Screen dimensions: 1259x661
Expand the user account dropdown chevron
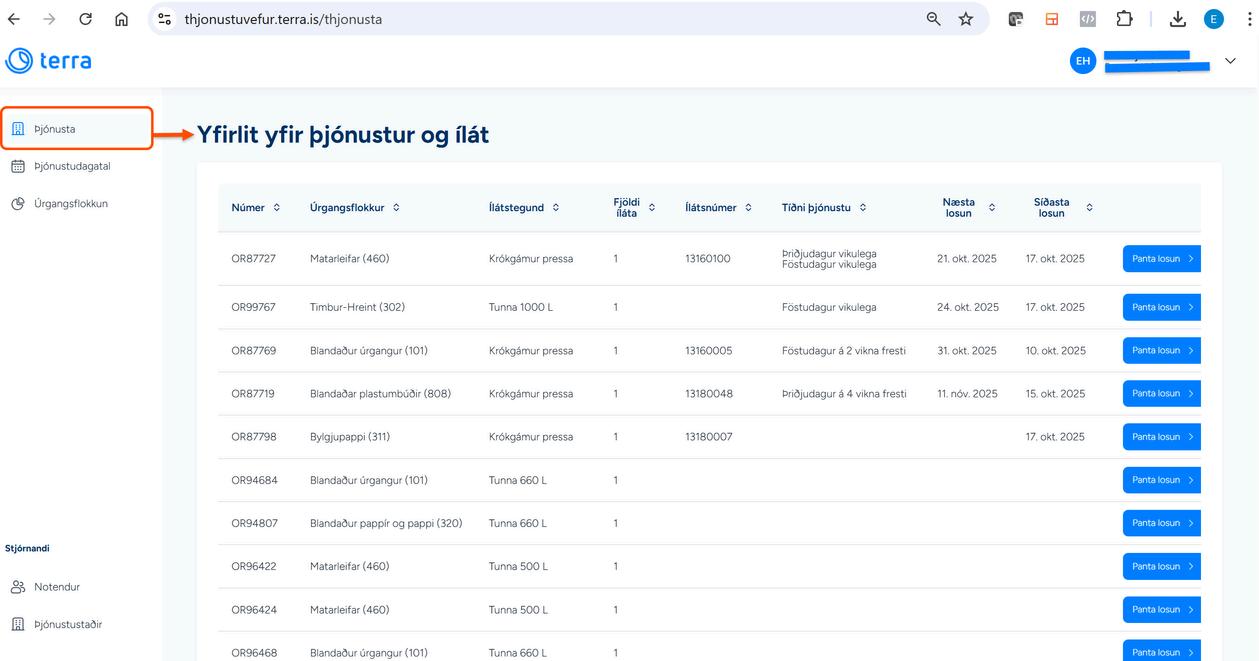pyautogui.click(x=1230, y=61)
